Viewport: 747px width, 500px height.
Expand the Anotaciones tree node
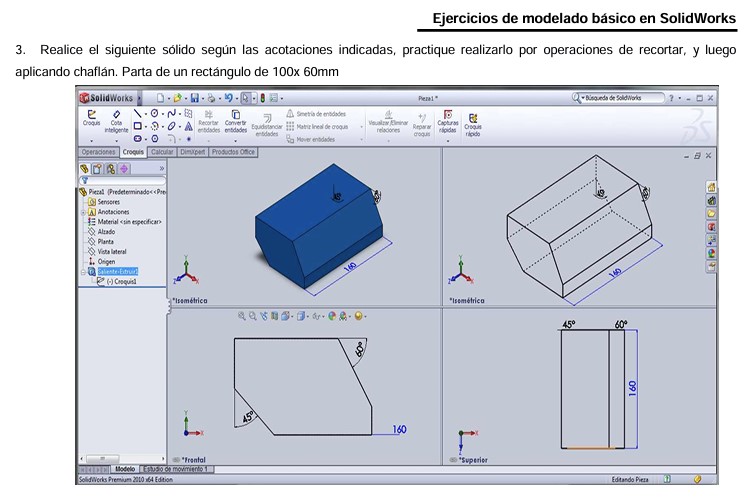click(x=83, y=212)
